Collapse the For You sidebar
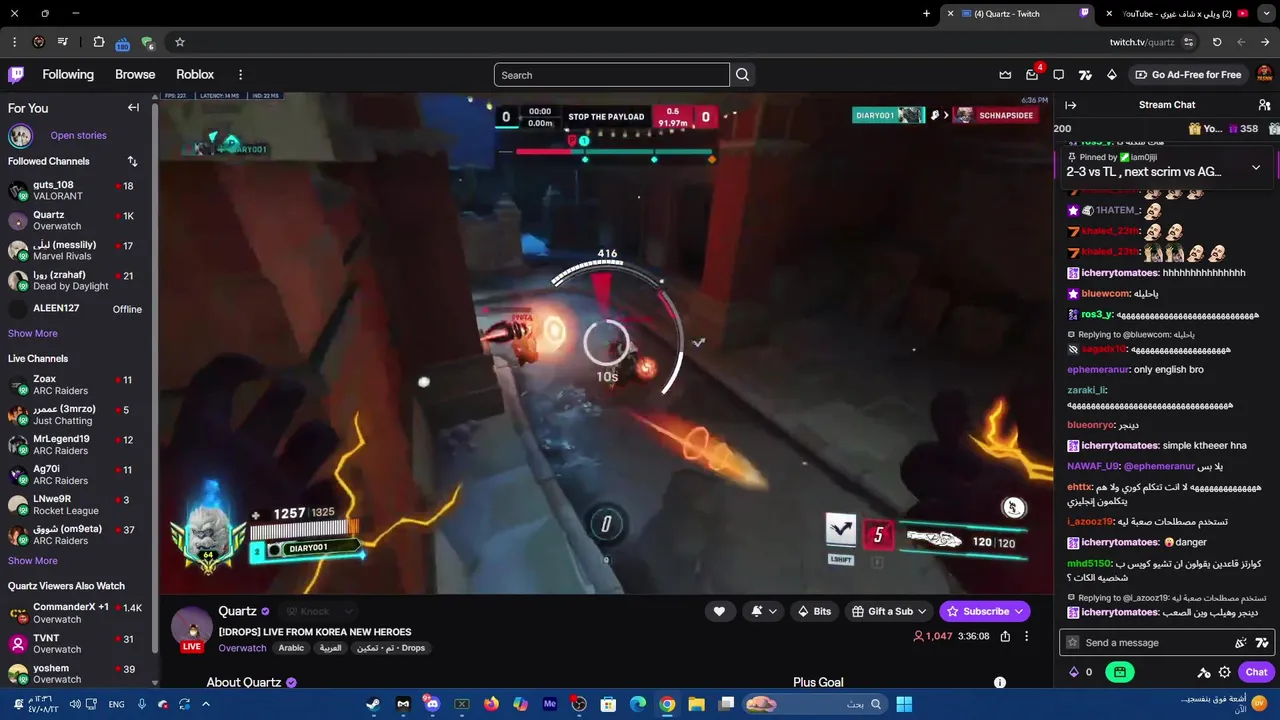The image size is (1280, 720). [x=133, y=108]
